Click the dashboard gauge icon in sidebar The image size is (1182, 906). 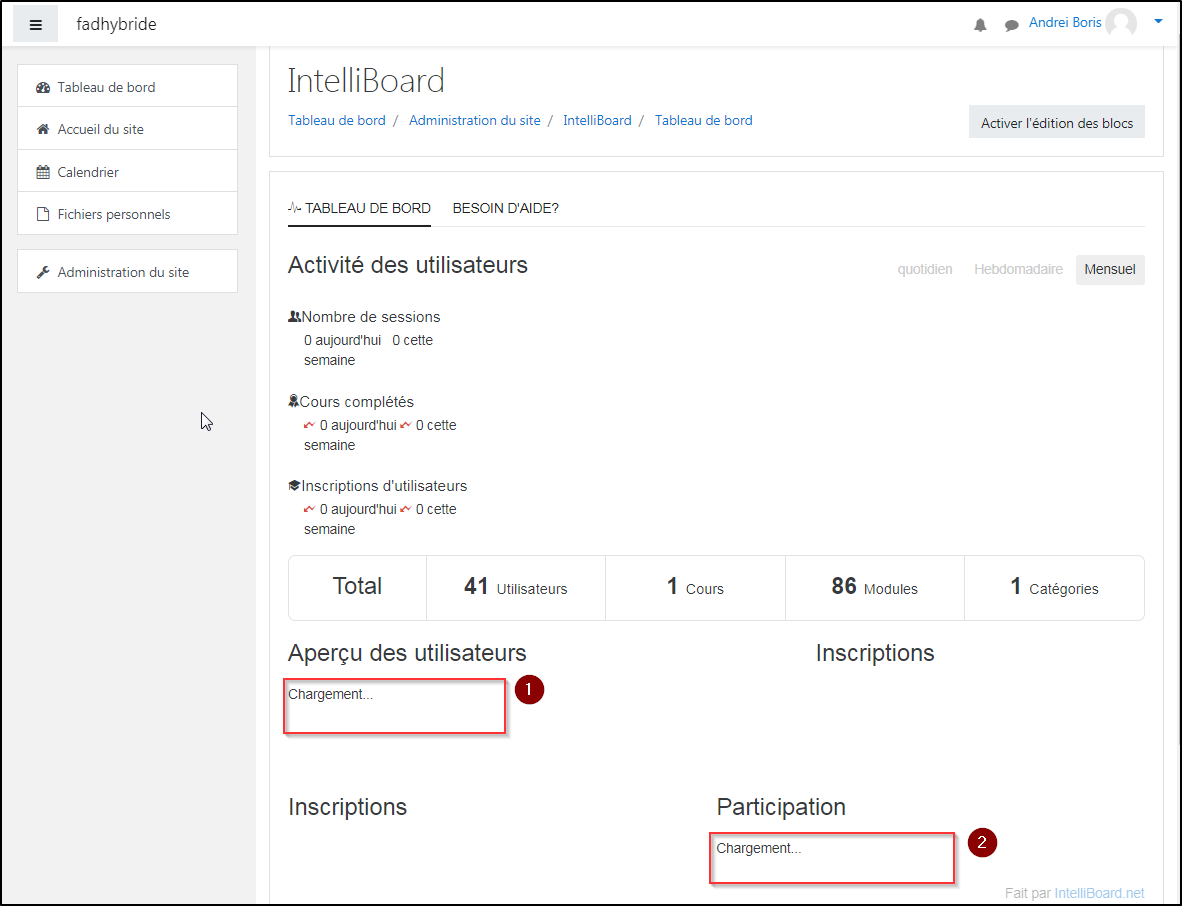(x=43, y=88)
